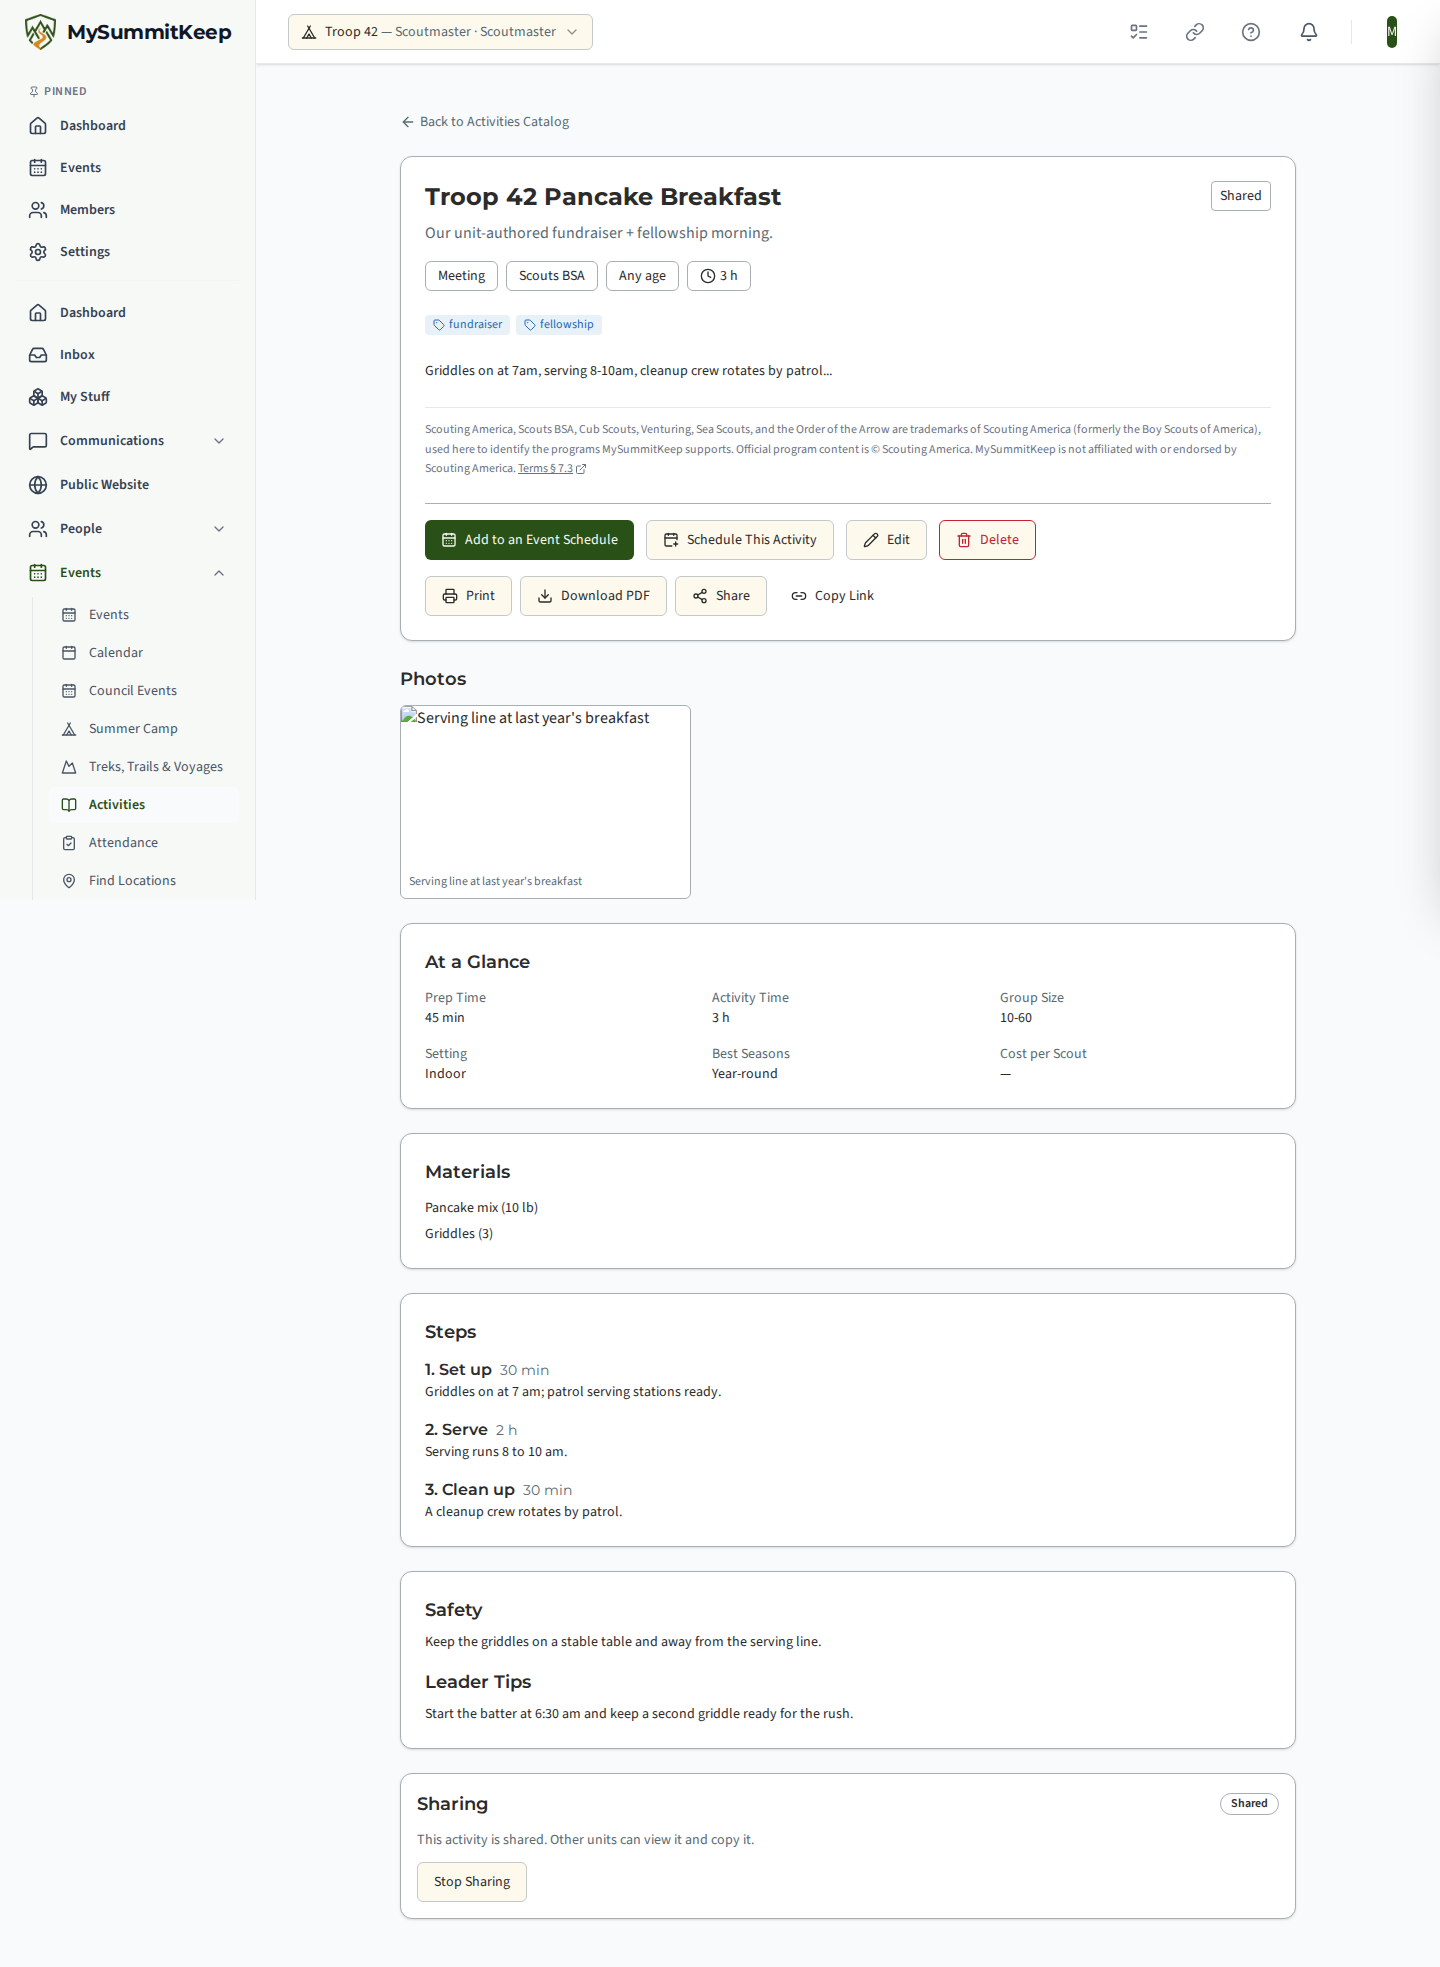Click the Scouts BSA chip
Viewport: 1440px width, 1967px height.
552,276
